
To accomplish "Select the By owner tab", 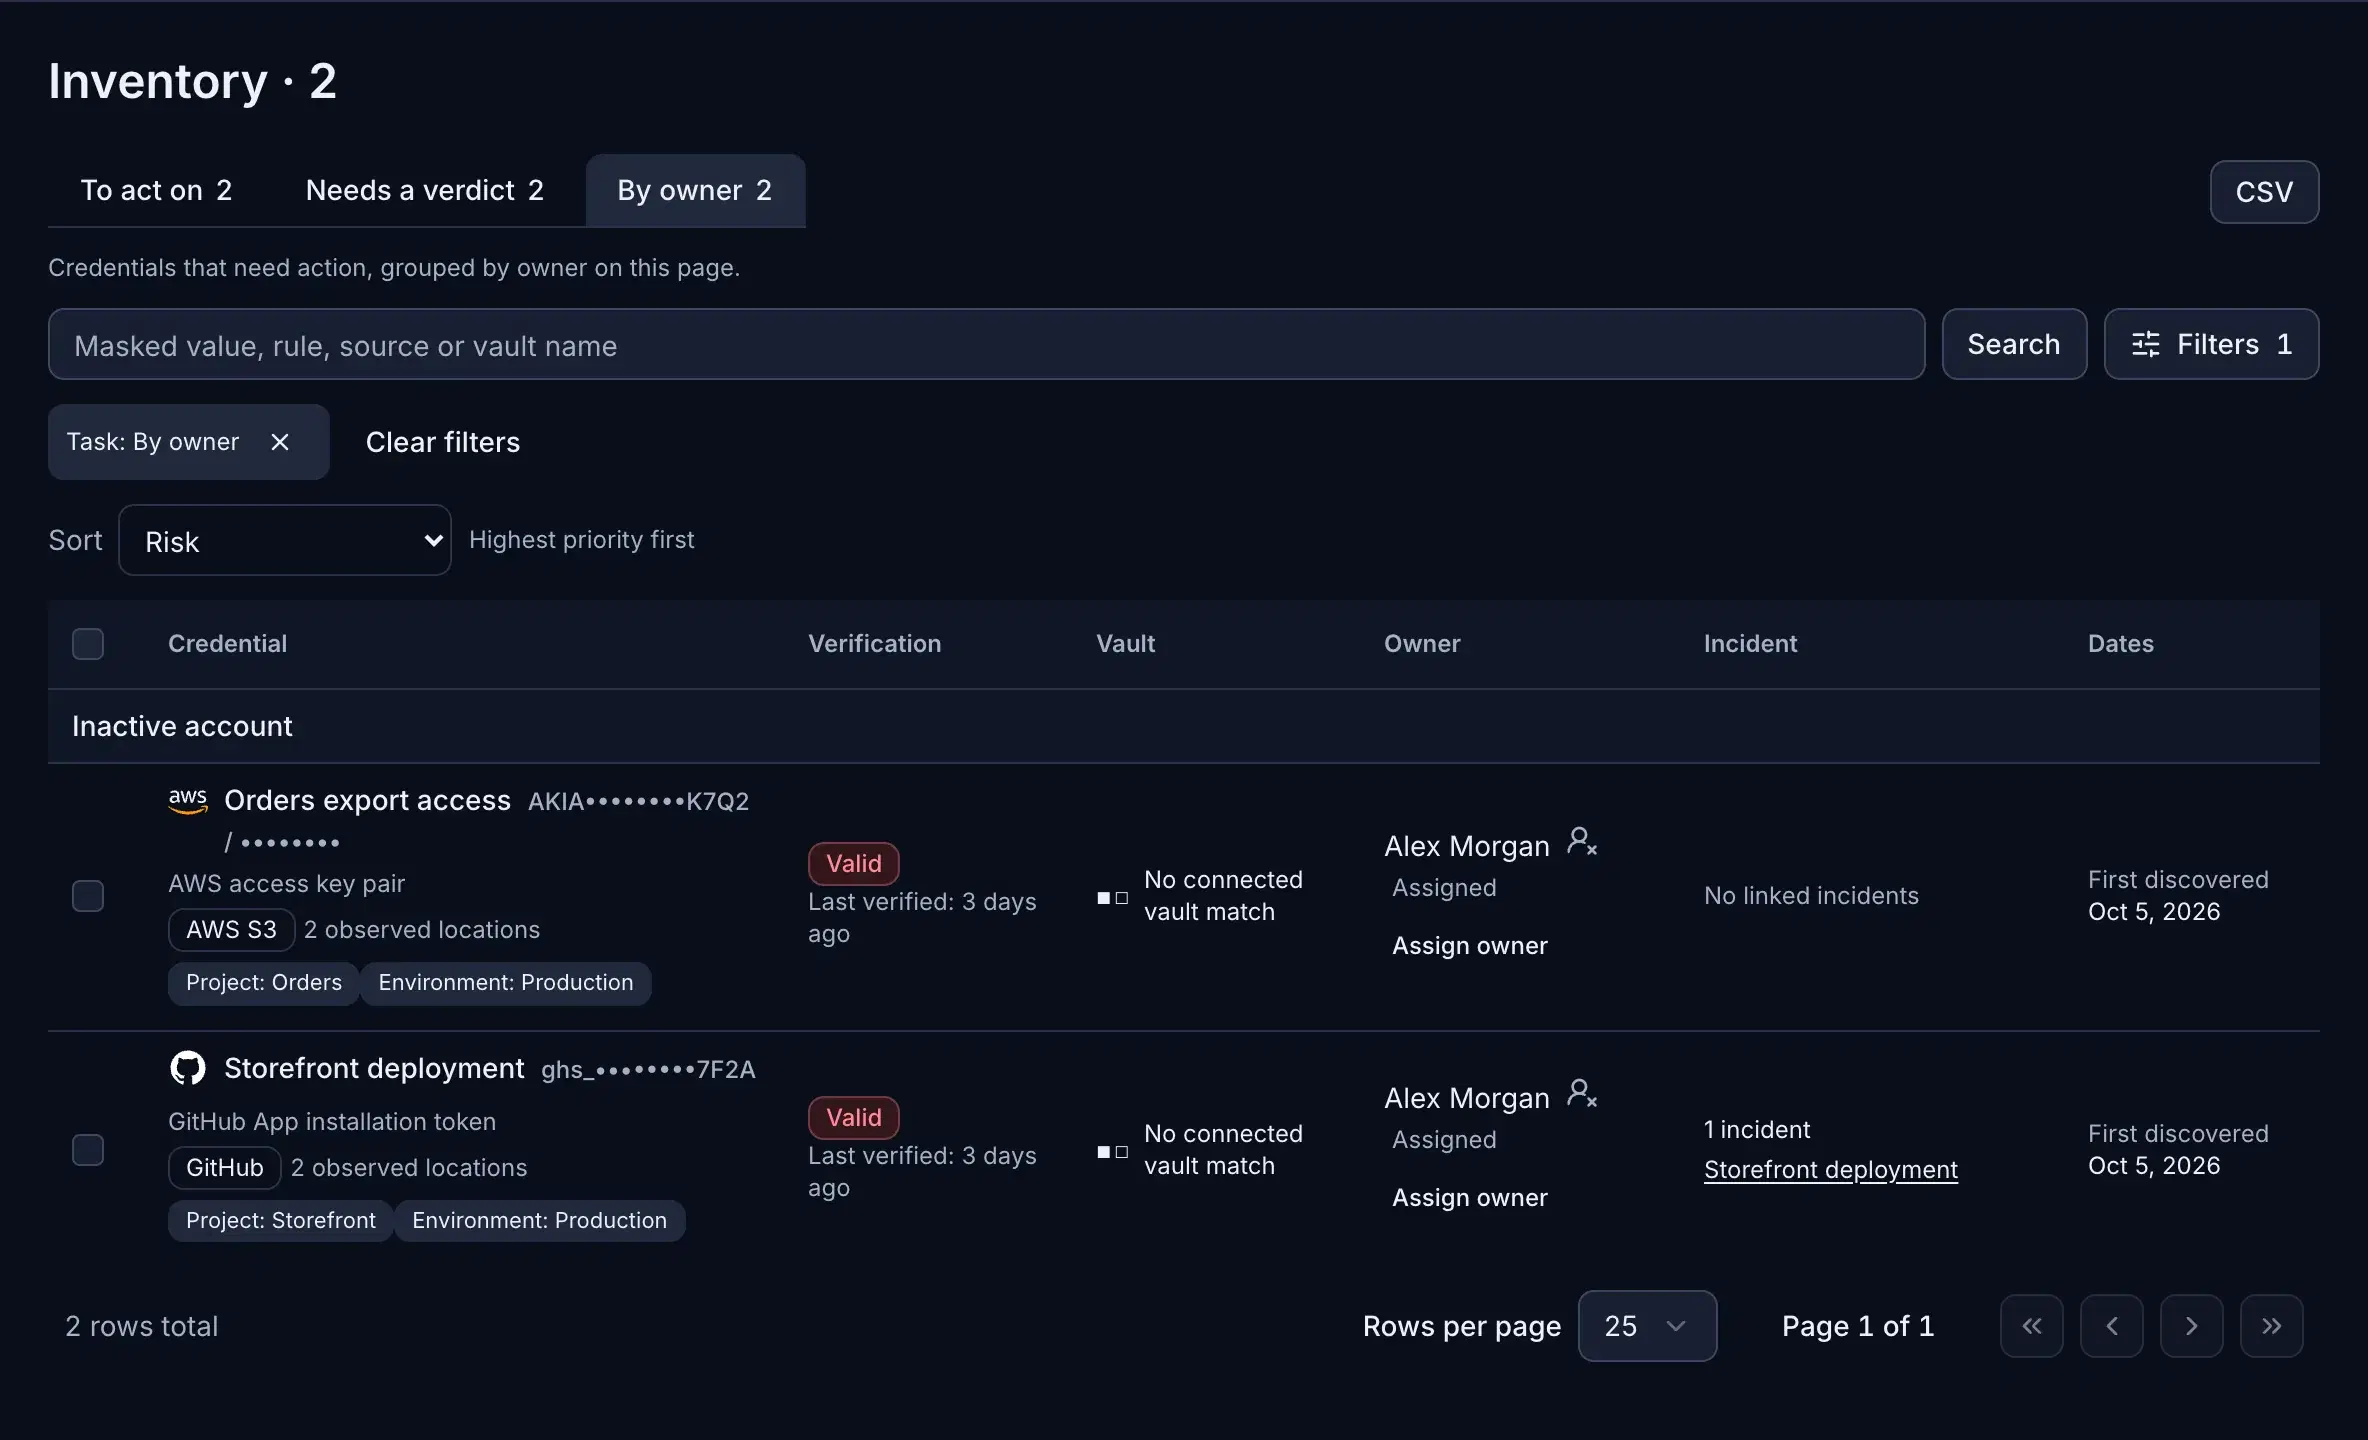I will point(695,190).
